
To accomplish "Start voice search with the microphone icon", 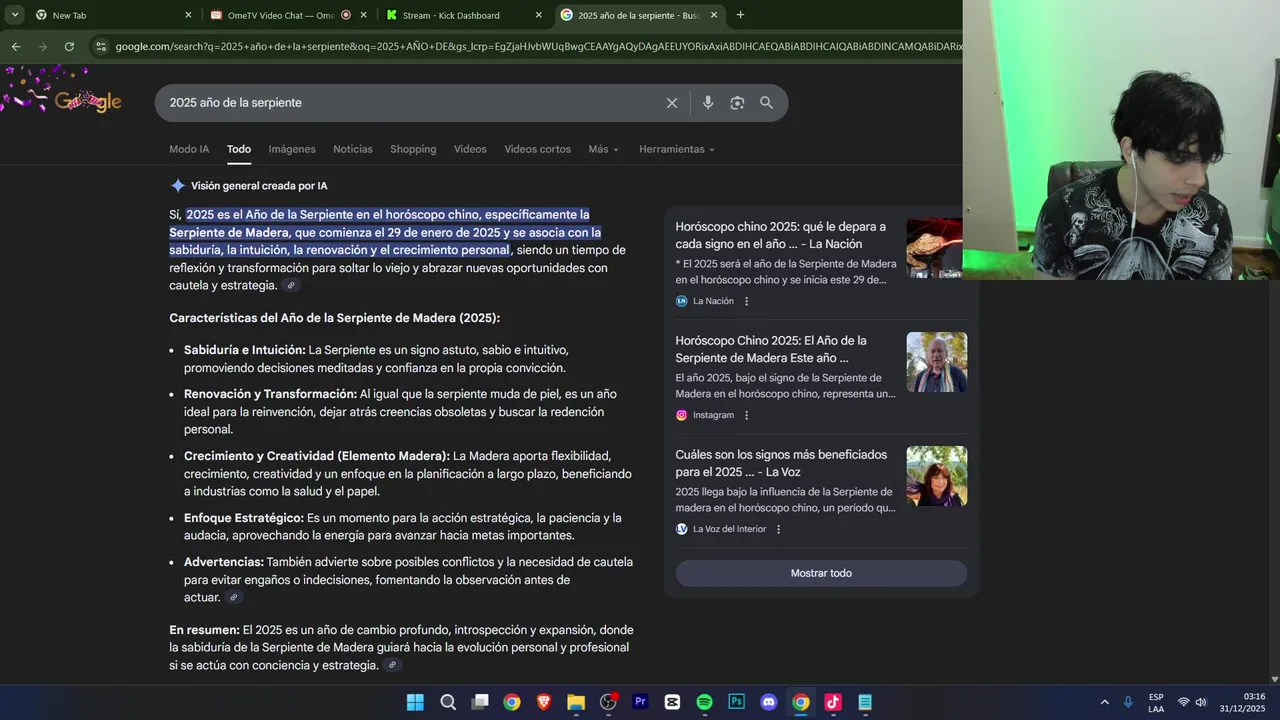I will coord(708,103).
